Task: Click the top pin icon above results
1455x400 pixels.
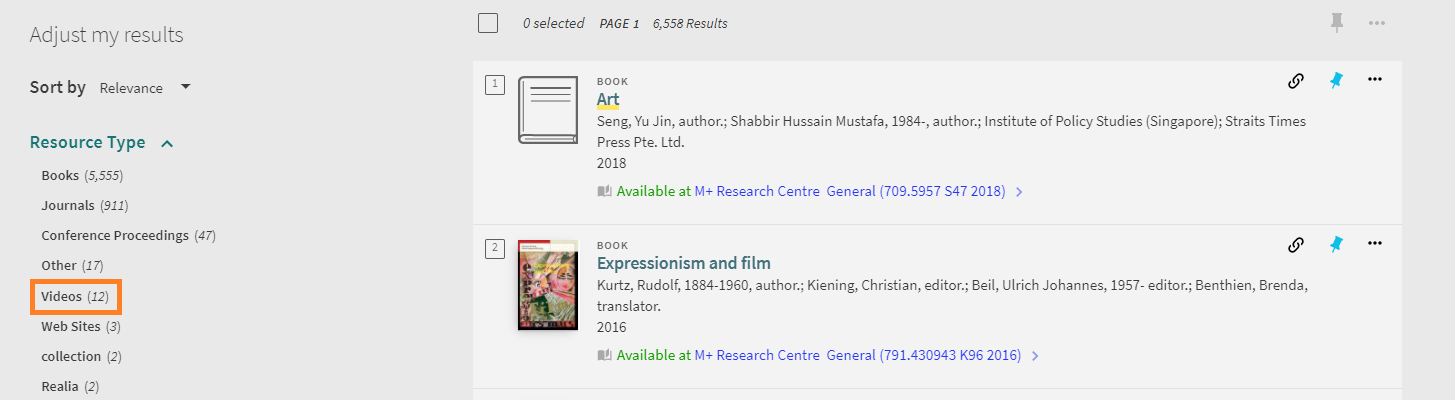Action: point(1337,22)
